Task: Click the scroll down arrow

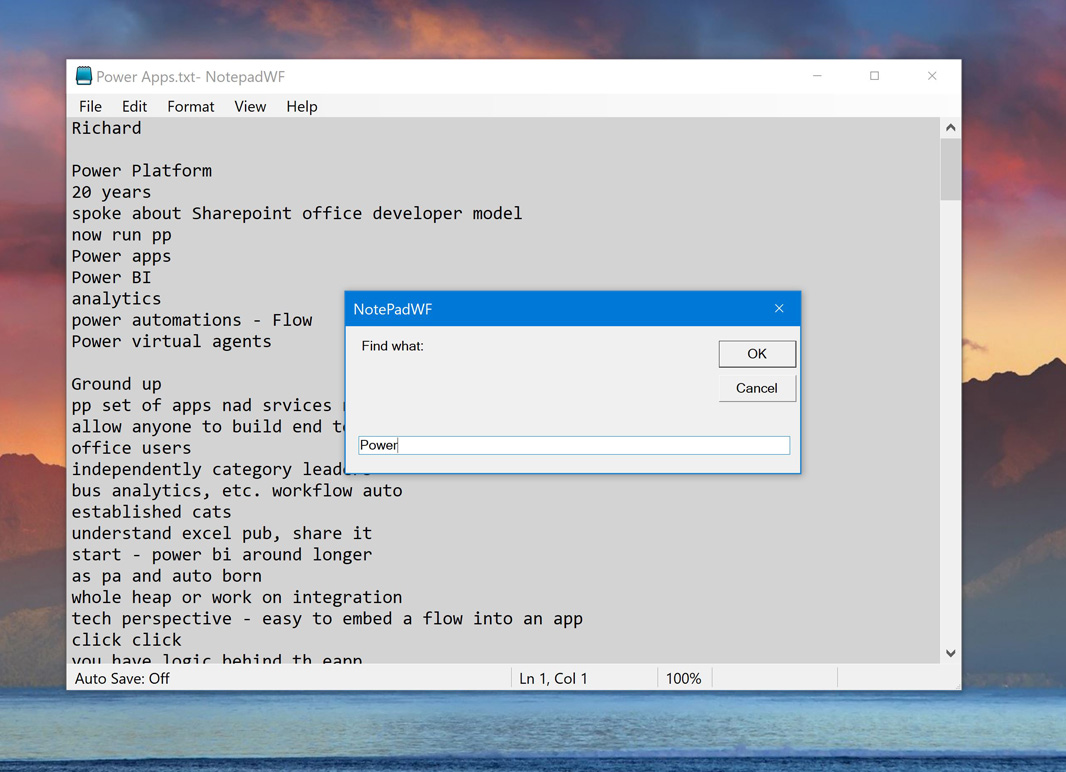Action: click(950, 653)
